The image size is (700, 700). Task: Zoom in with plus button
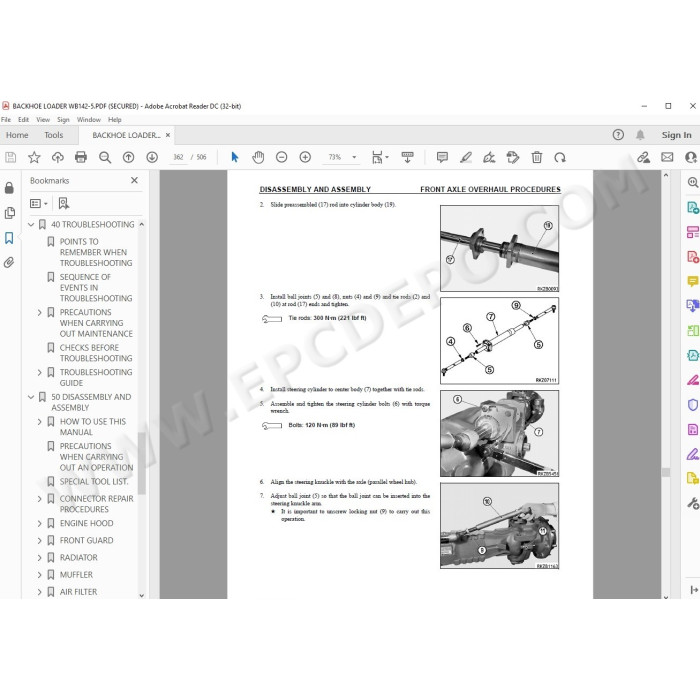305,157
